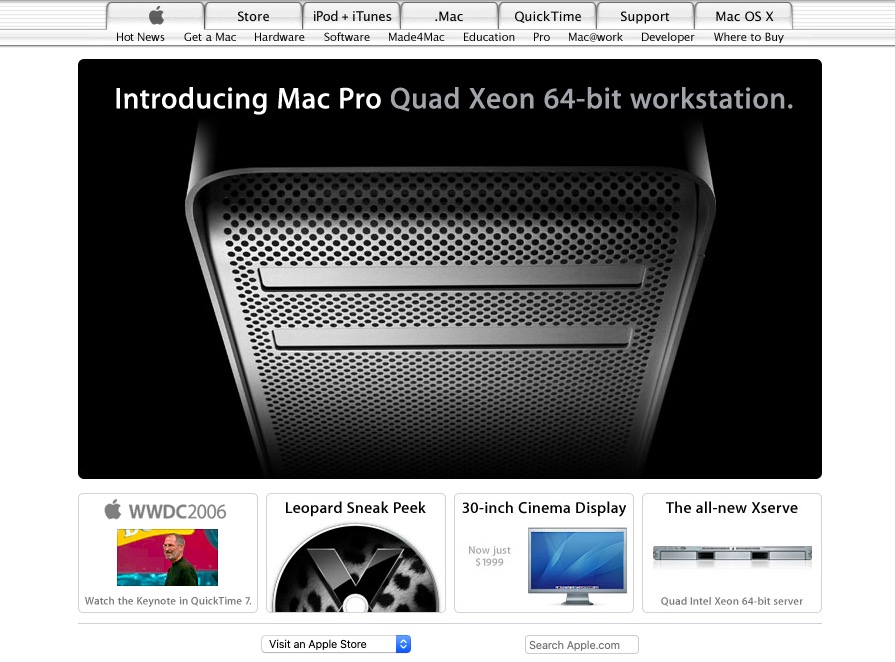Click the Now just $1999 text
Viewport: 895px width, 662px height.
tap(489, 556)
